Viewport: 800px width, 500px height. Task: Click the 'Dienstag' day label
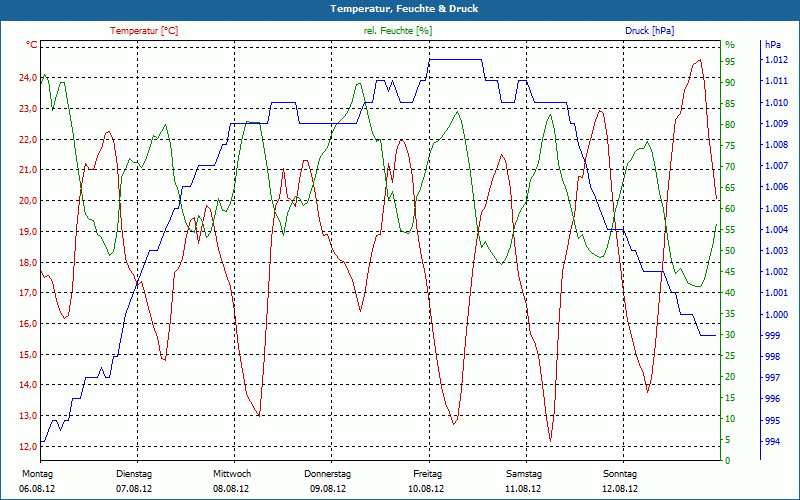pyautogui.click(x=134, y=474)
